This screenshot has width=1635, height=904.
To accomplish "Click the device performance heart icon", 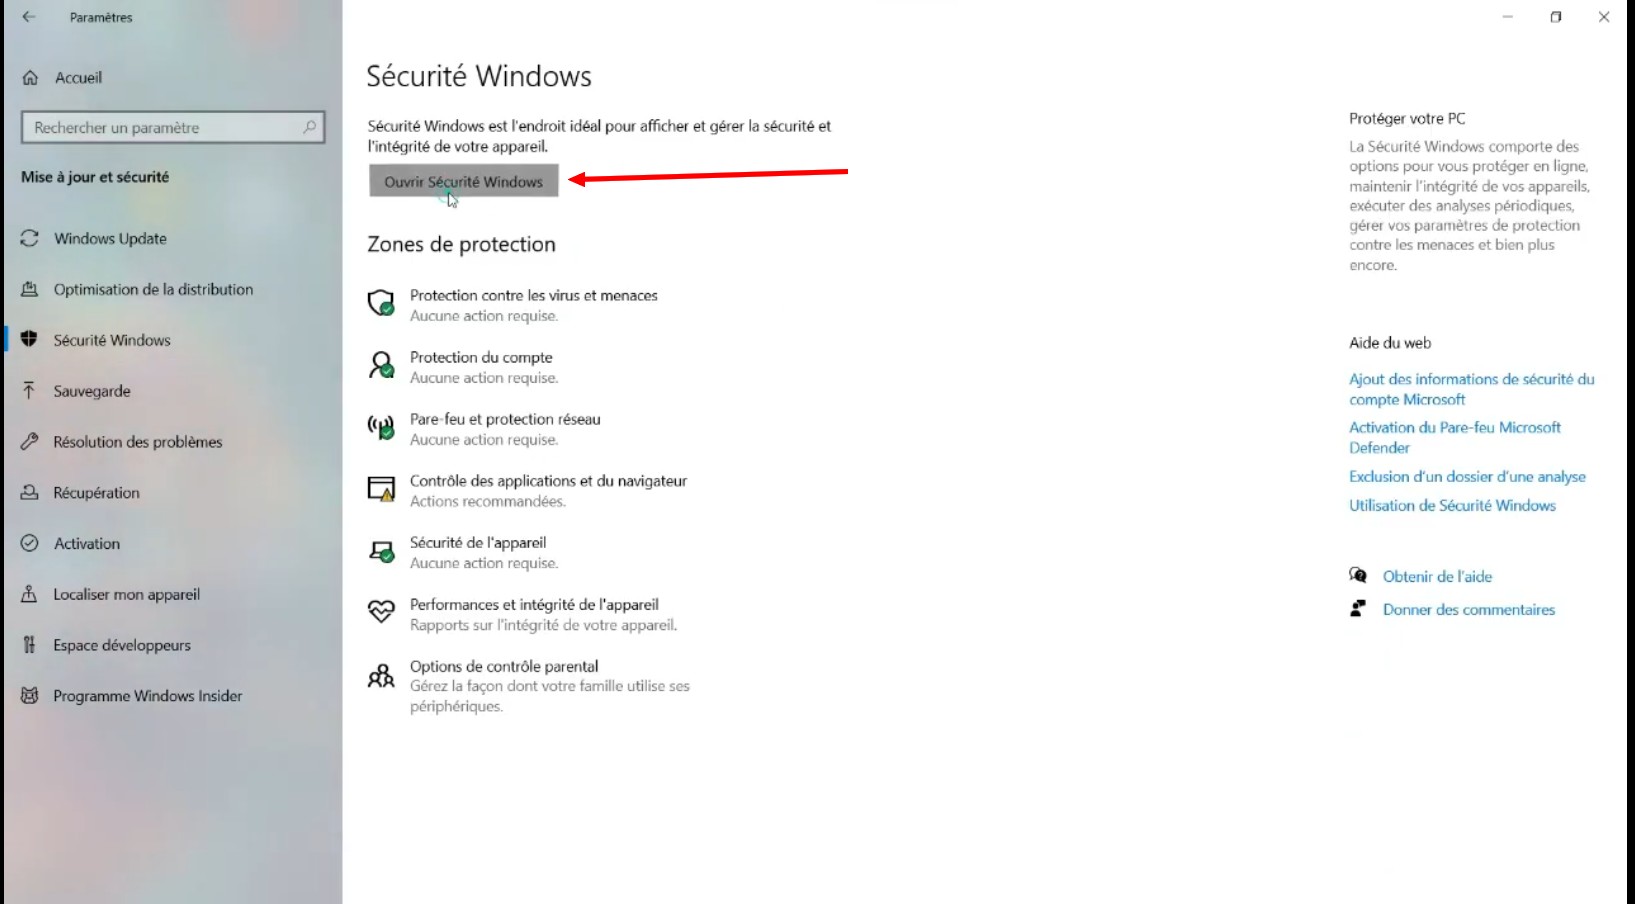I will pos(381,612).
